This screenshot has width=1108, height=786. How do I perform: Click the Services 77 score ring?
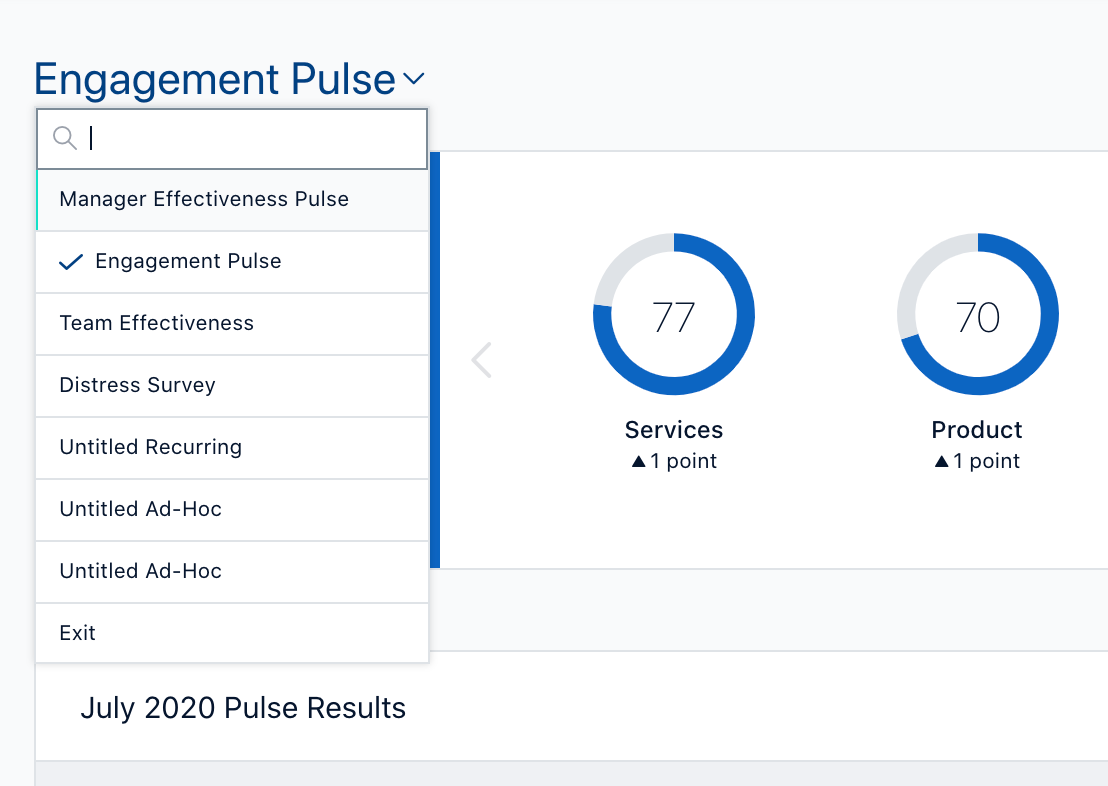pos(673,314)
